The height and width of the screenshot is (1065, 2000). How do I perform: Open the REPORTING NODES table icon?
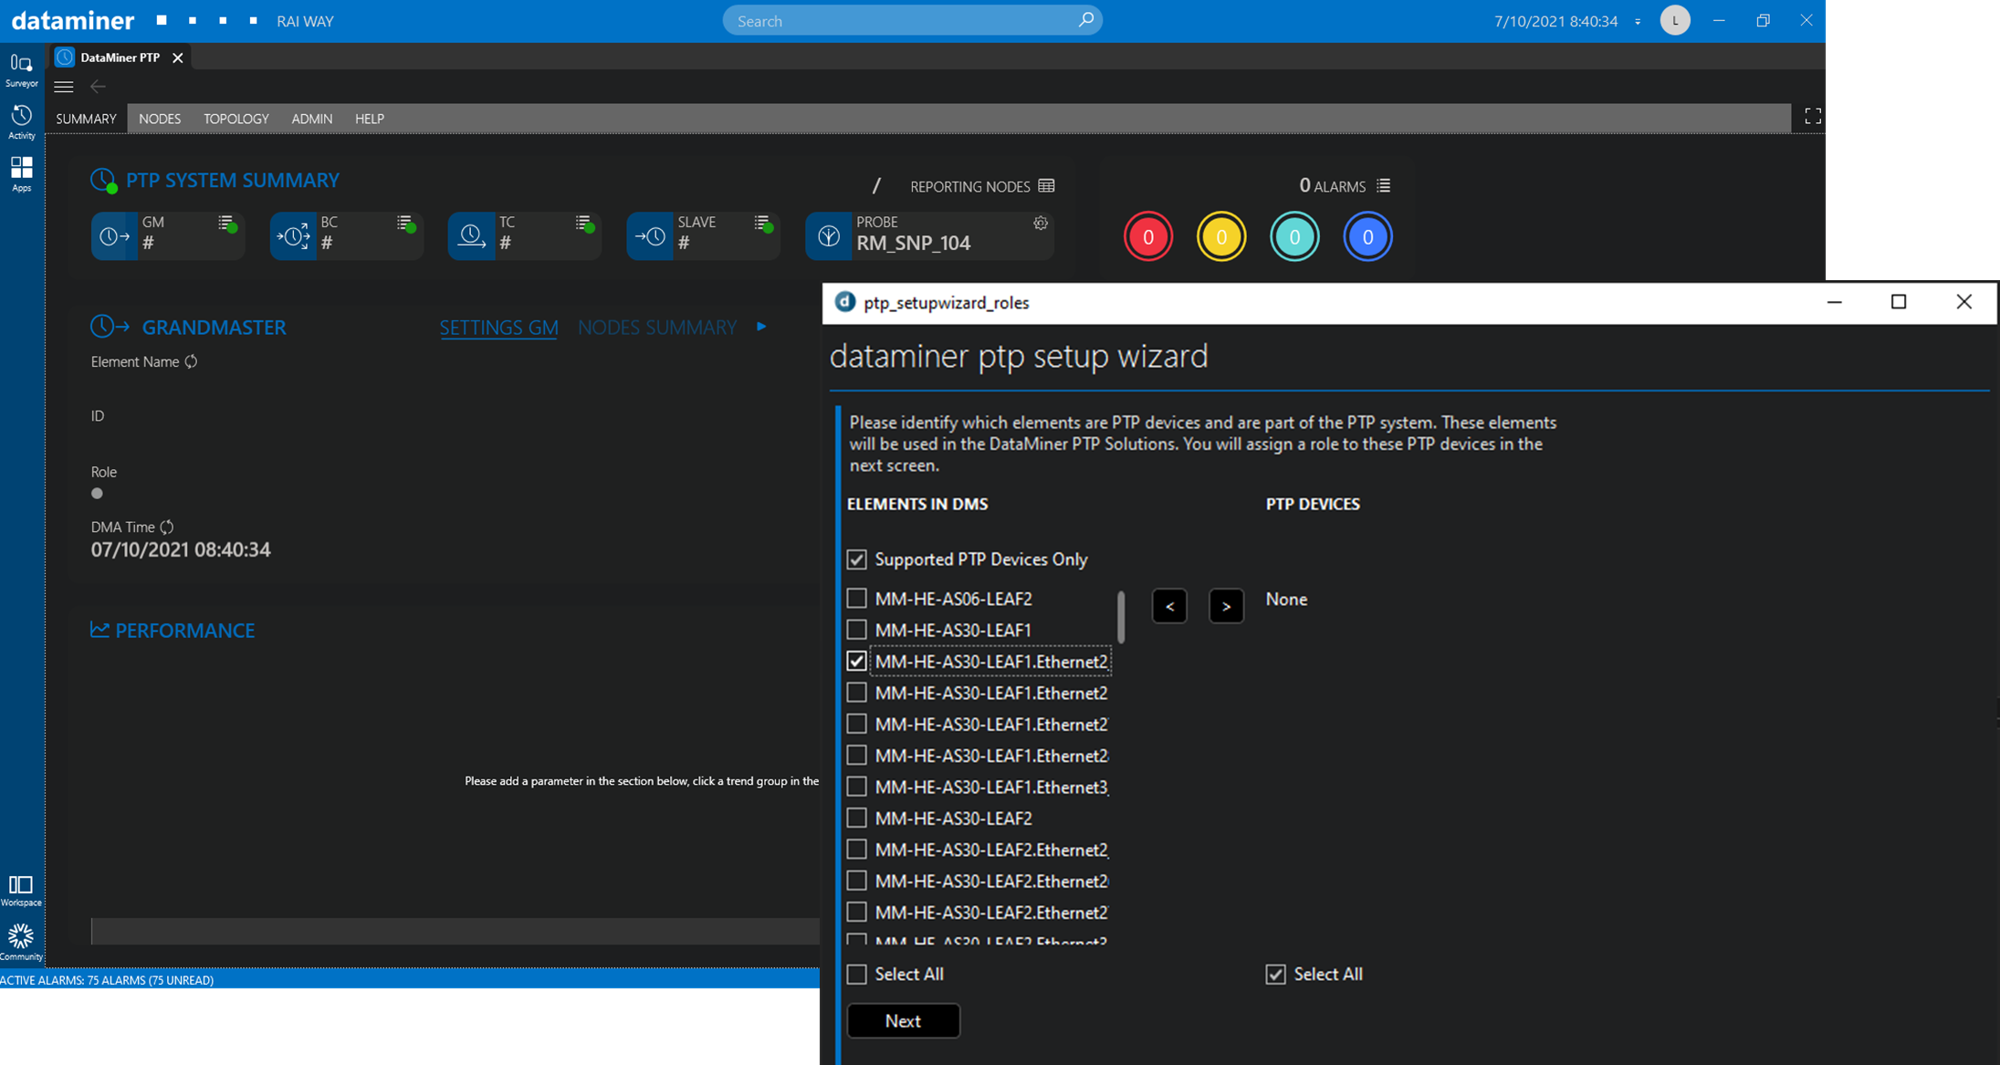tap(1047, 186)
